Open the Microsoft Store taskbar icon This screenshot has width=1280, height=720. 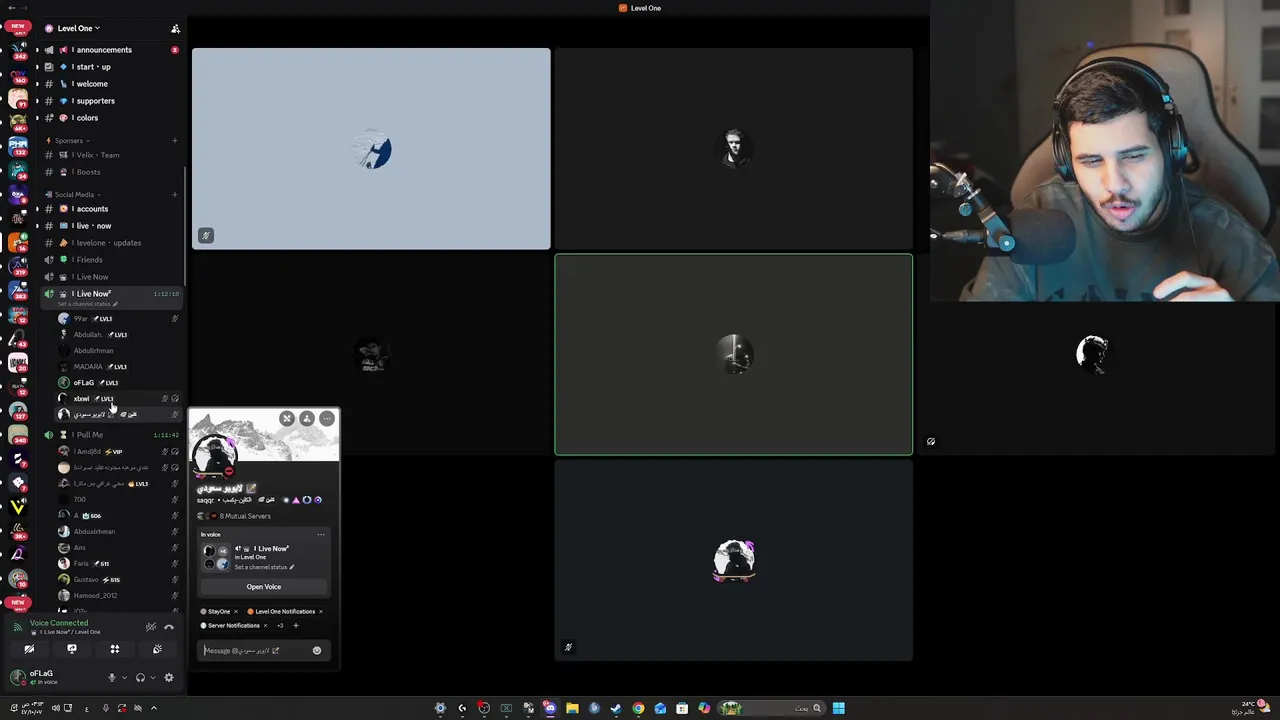(682, 708)
